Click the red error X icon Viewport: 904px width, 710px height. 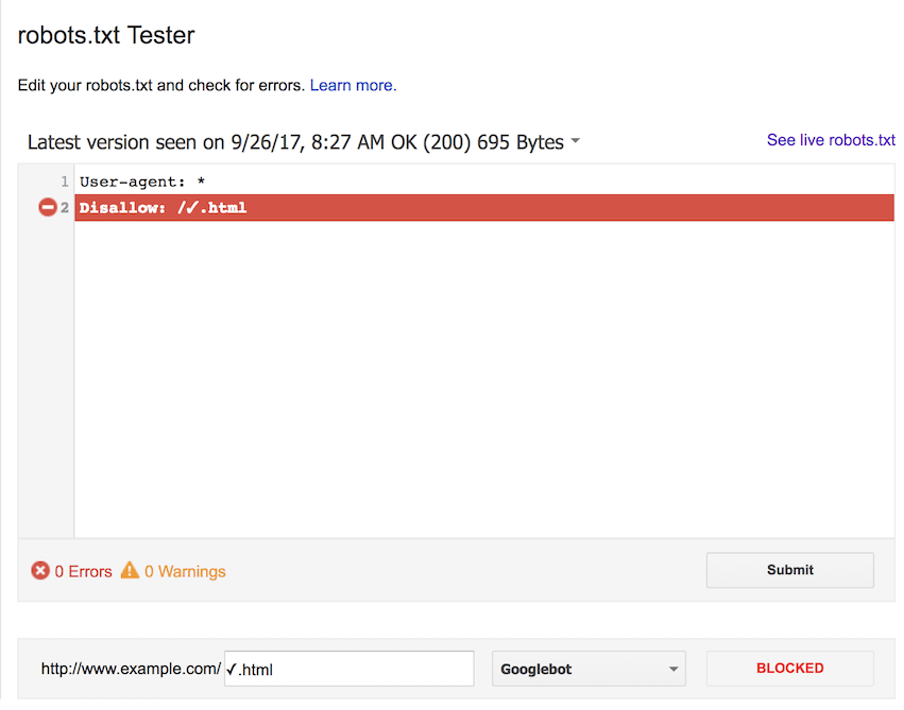click(x=40, y=571)
